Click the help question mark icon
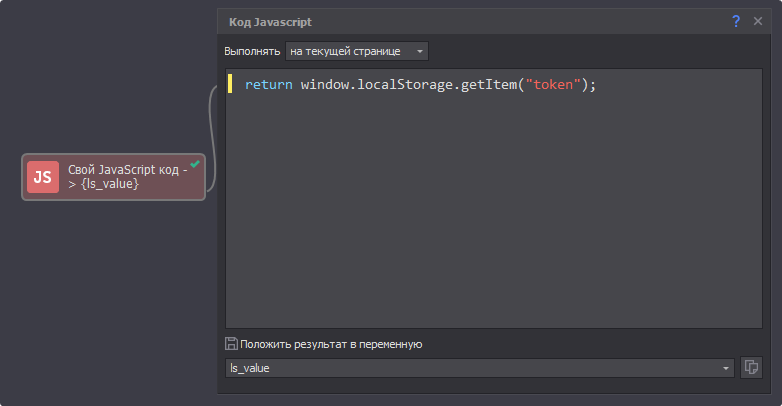 [737, 21]
